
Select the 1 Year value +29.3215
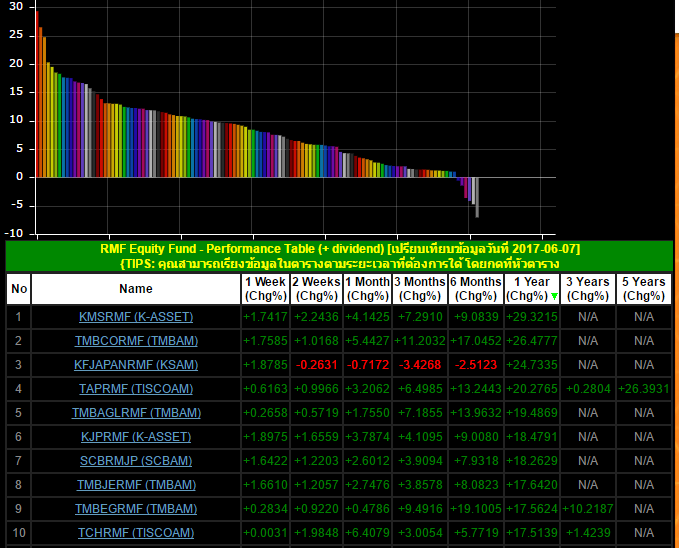(x=532, y=317)
